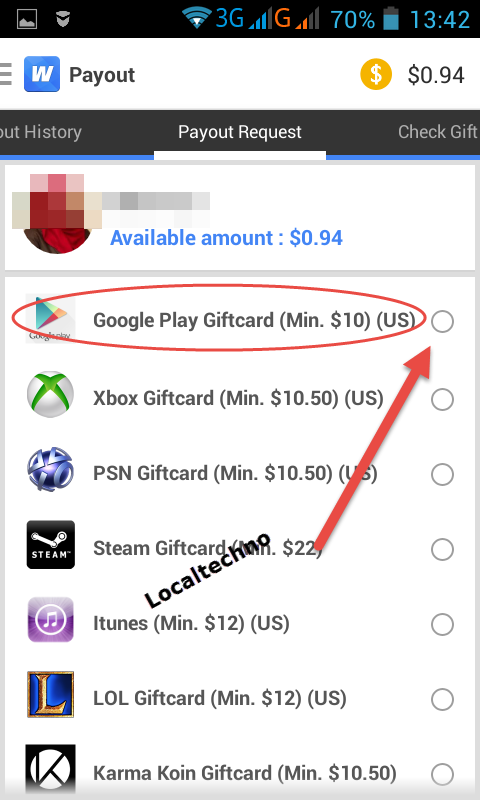Select Steam Giftcard radio button

pos(442,549)
